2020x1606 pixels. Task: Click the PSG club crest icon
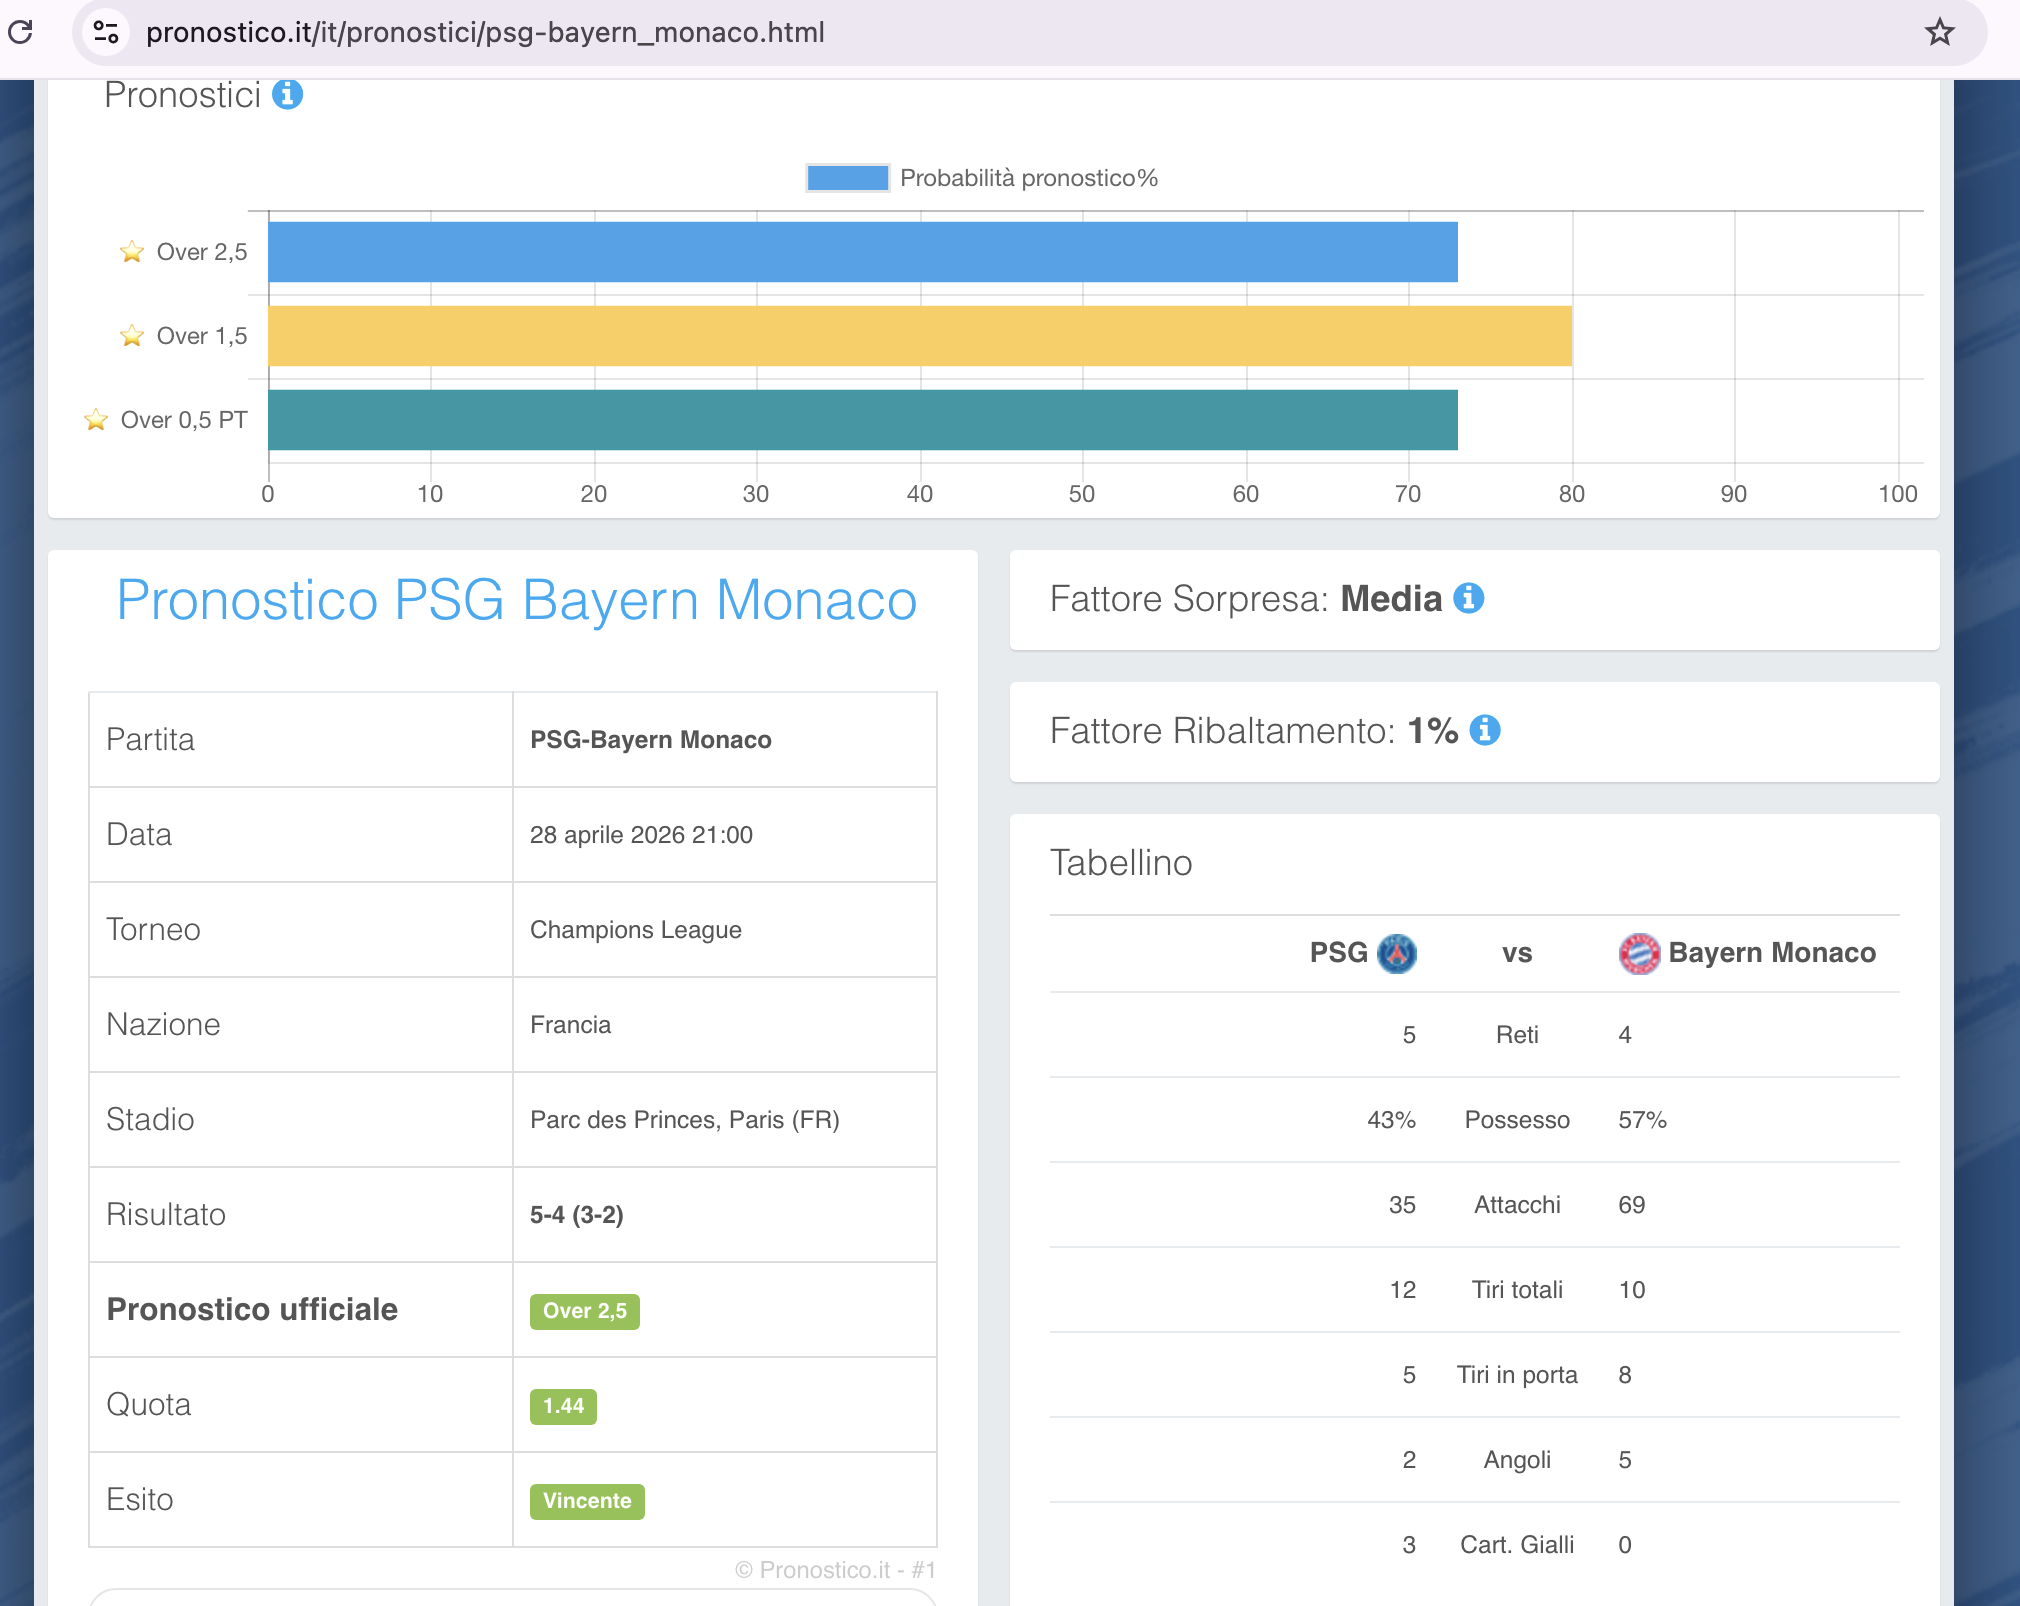point(1396,953)
